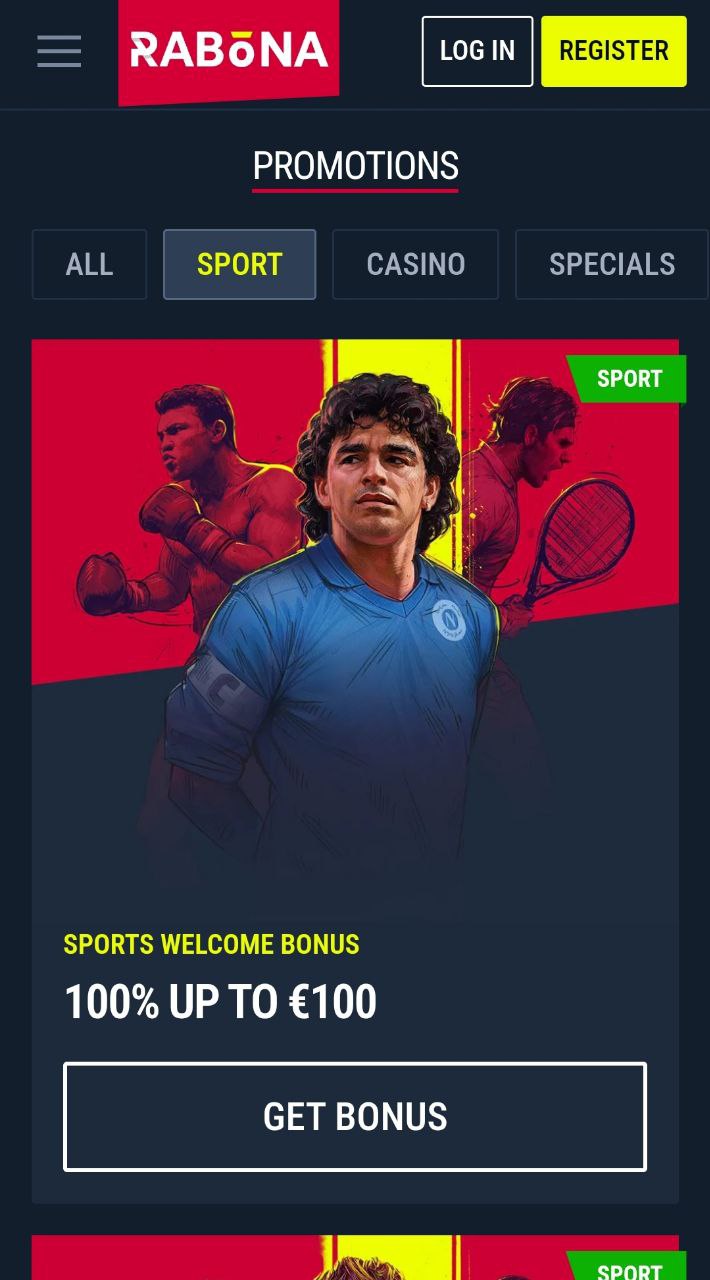
Task: Select the ALL promotions filter
Action: pyautogui.click(x=89, y=265)
